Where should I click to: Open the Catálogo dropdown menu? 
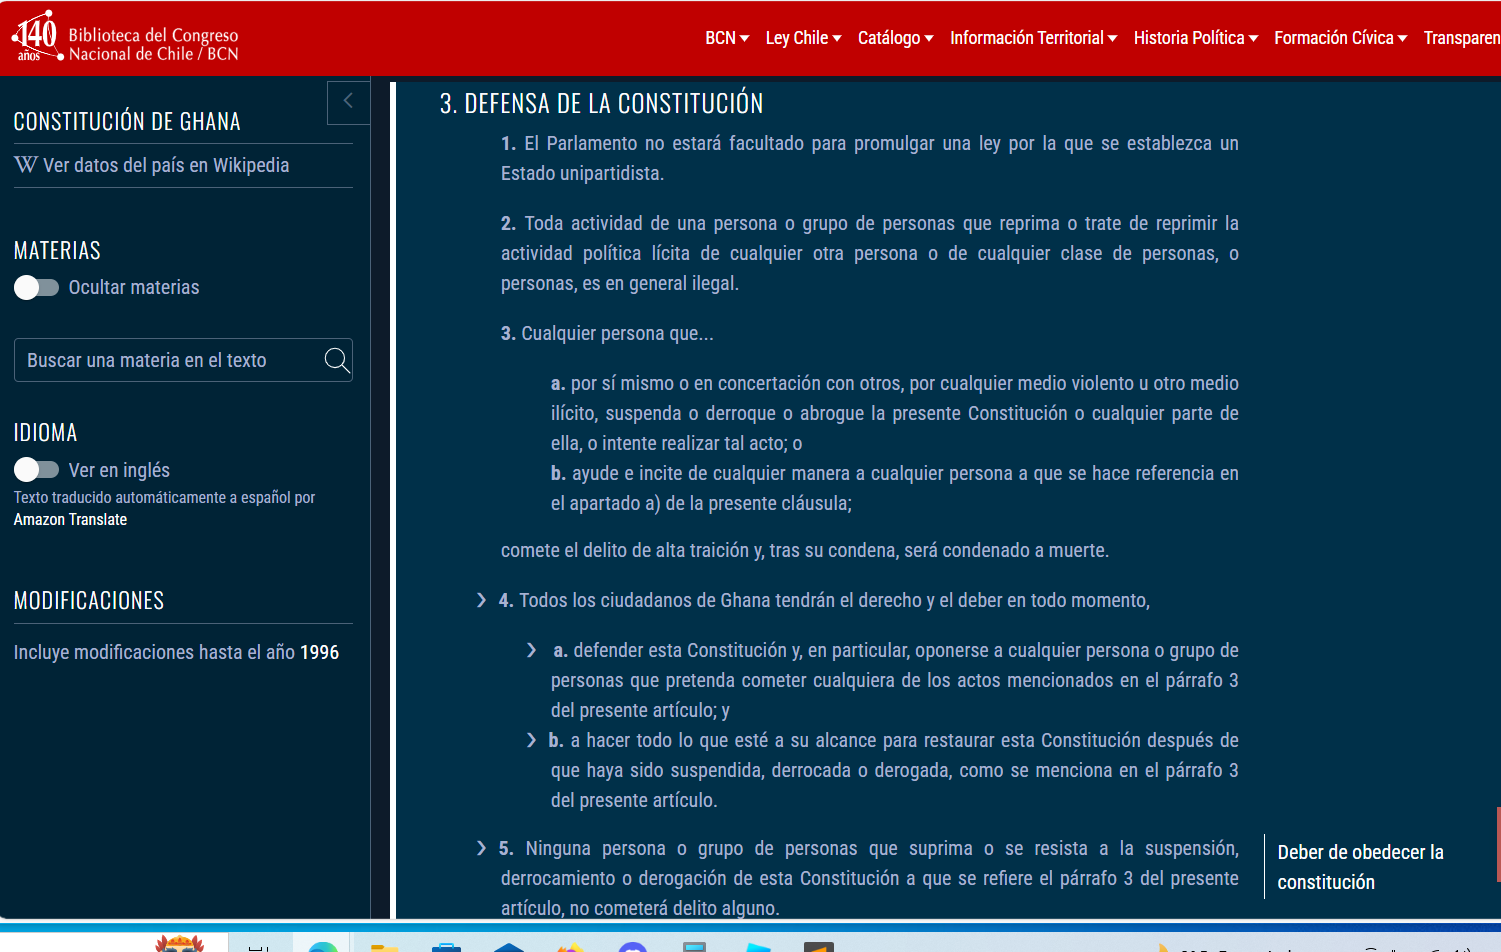pyautogui.click(x=896, y=38)
